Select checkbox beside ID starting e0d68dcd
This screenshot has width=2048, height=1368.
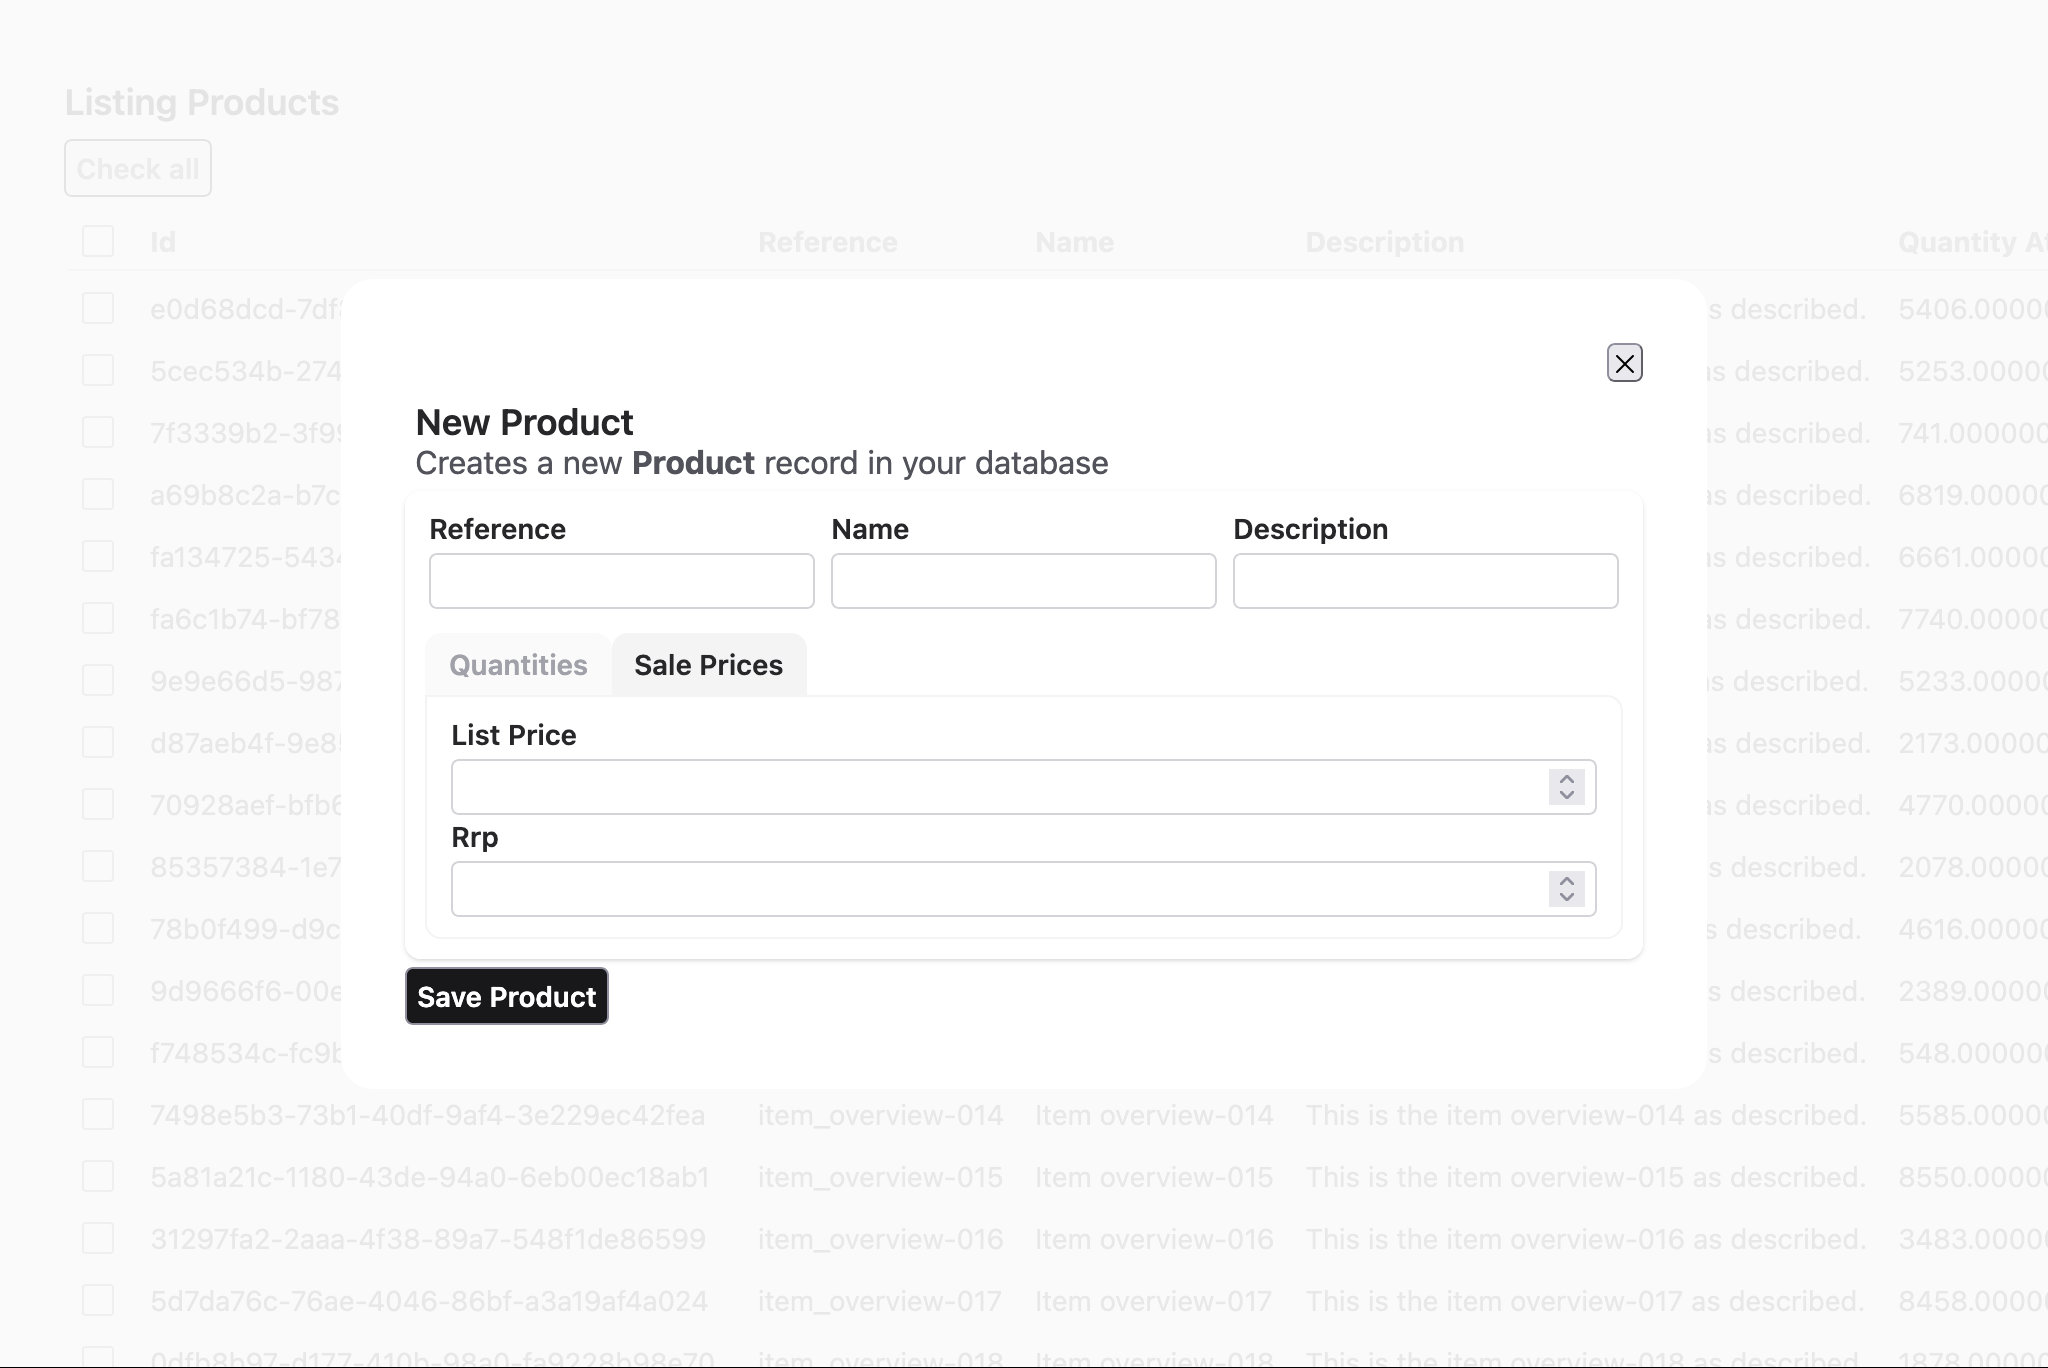click(98, 308)
